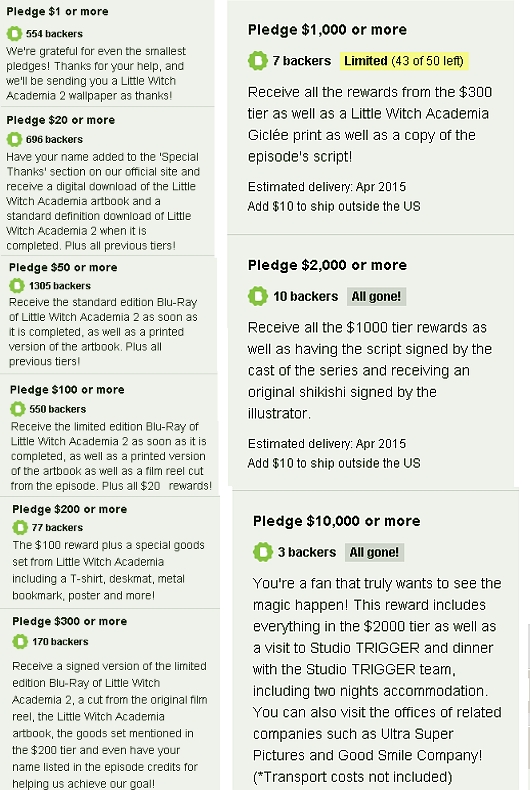Select the Pledge $10,000 or more heading

[x=337, y=521]
